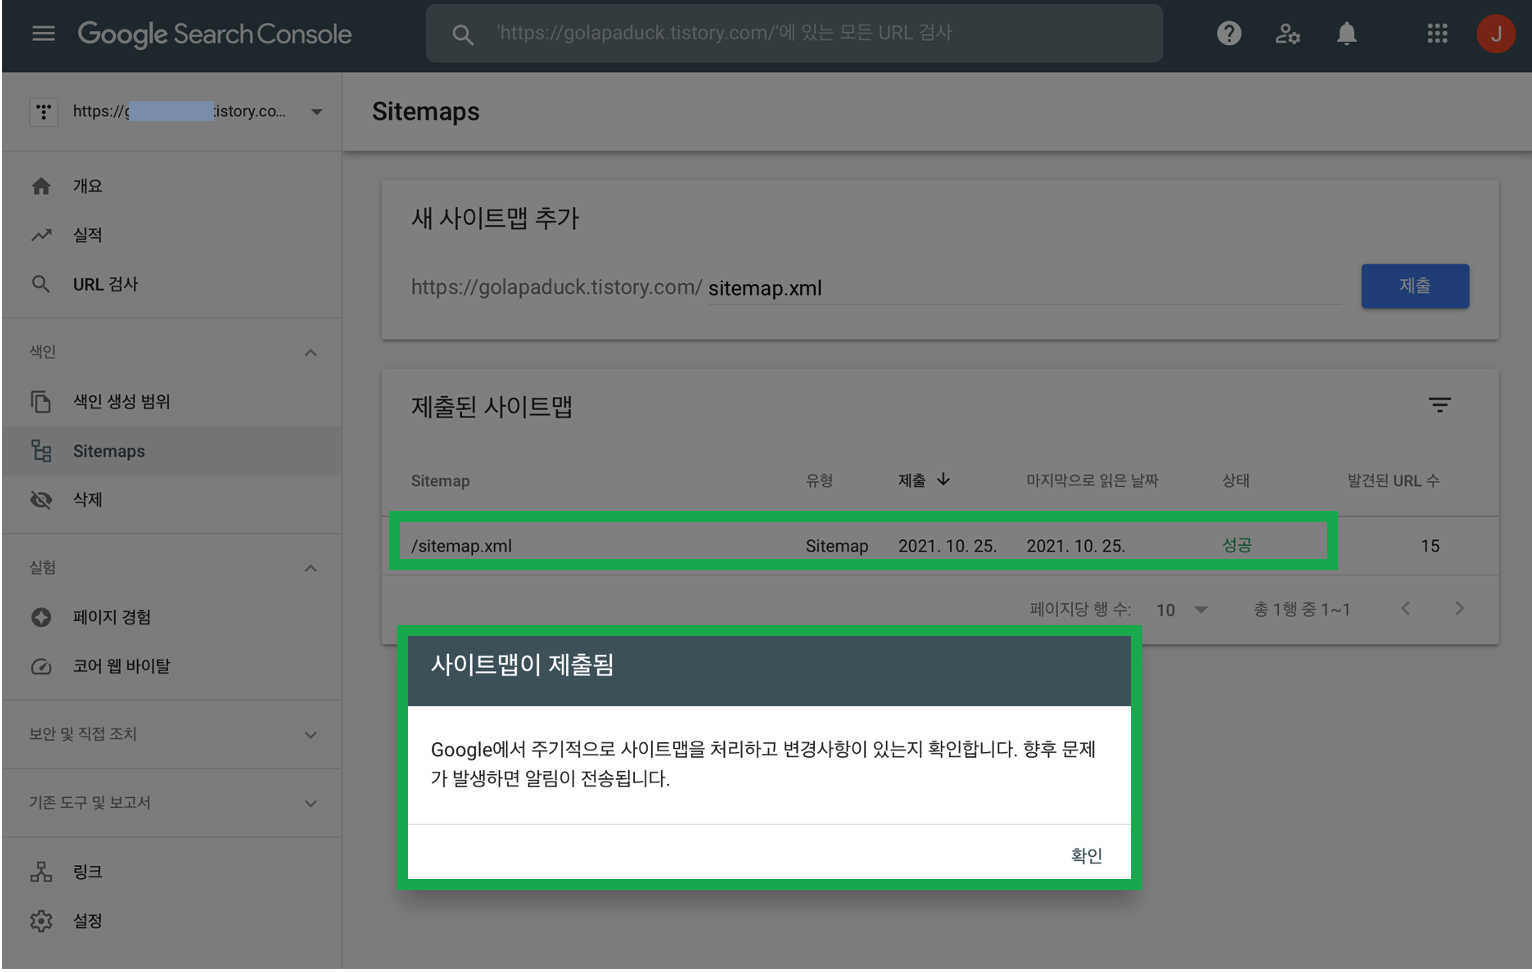Viewport: 1532px width, 972px height.
Task: Focus the URL inspection search field
Action: click(x=794, y=33)
